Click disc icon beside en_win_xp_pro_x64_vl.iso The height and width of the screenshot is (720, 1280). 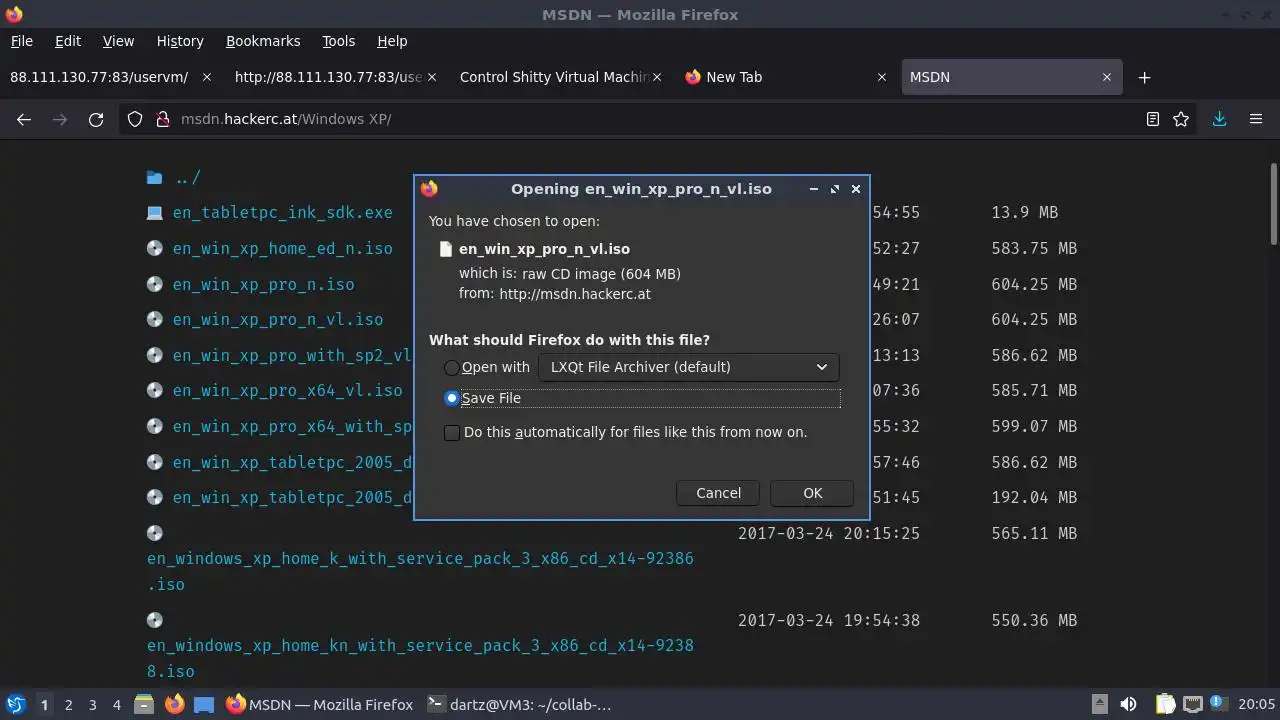tap(154, 390)
